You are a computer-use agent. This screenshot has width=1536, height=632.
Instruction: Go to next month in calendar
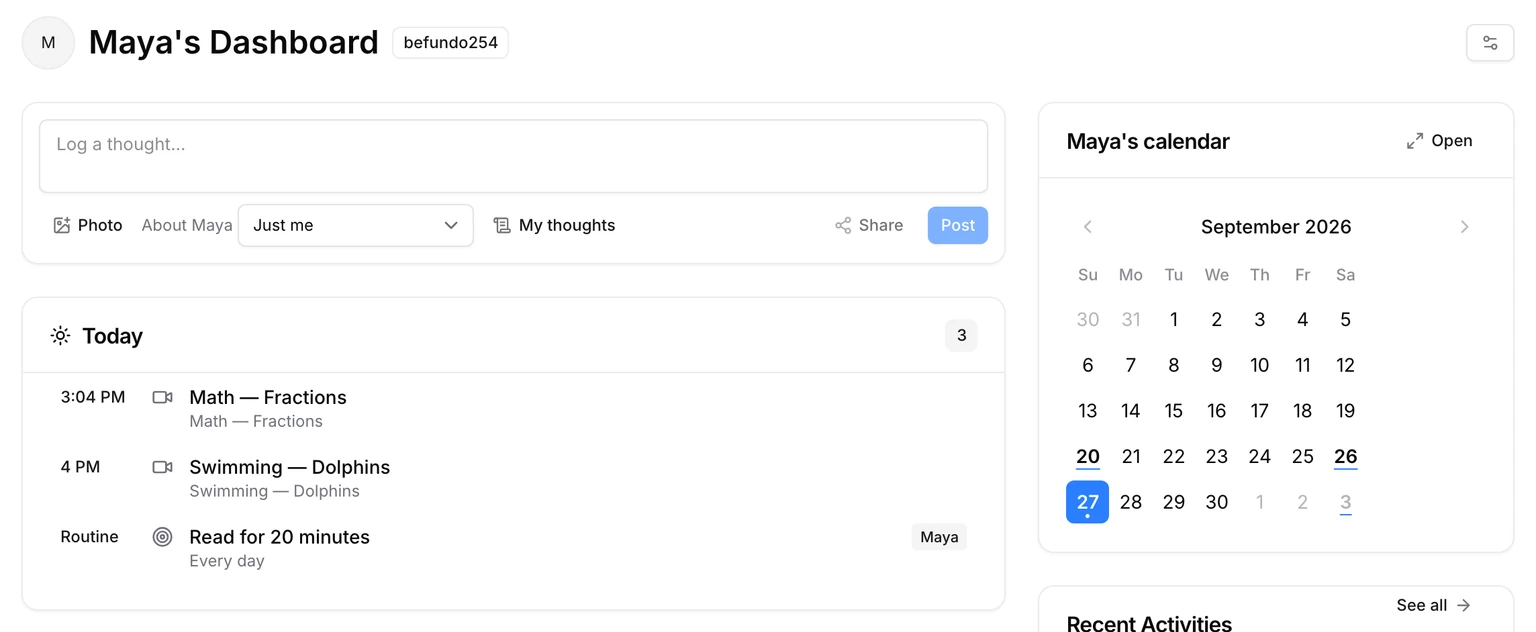click(1464, 227)
